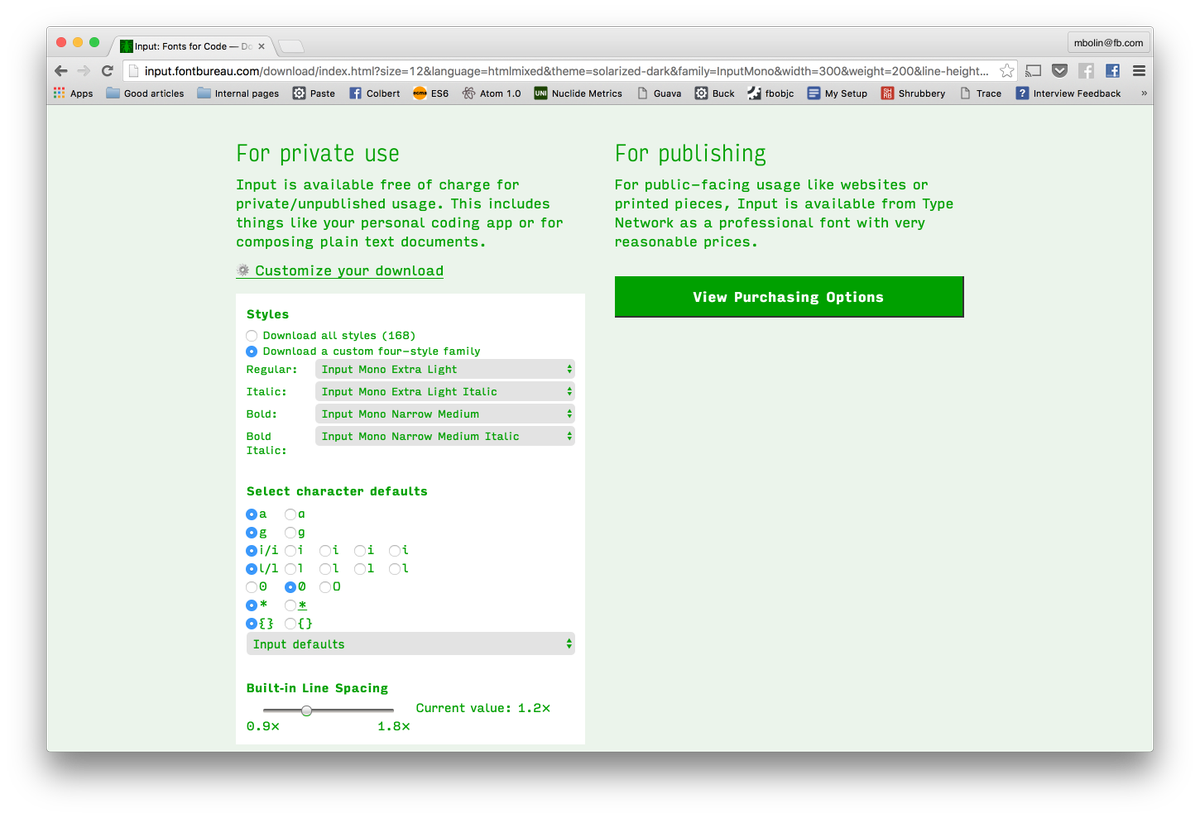Click the Built-in Line Spacing slider handle
Screen dimensions: 1200x818
(307, 710)
